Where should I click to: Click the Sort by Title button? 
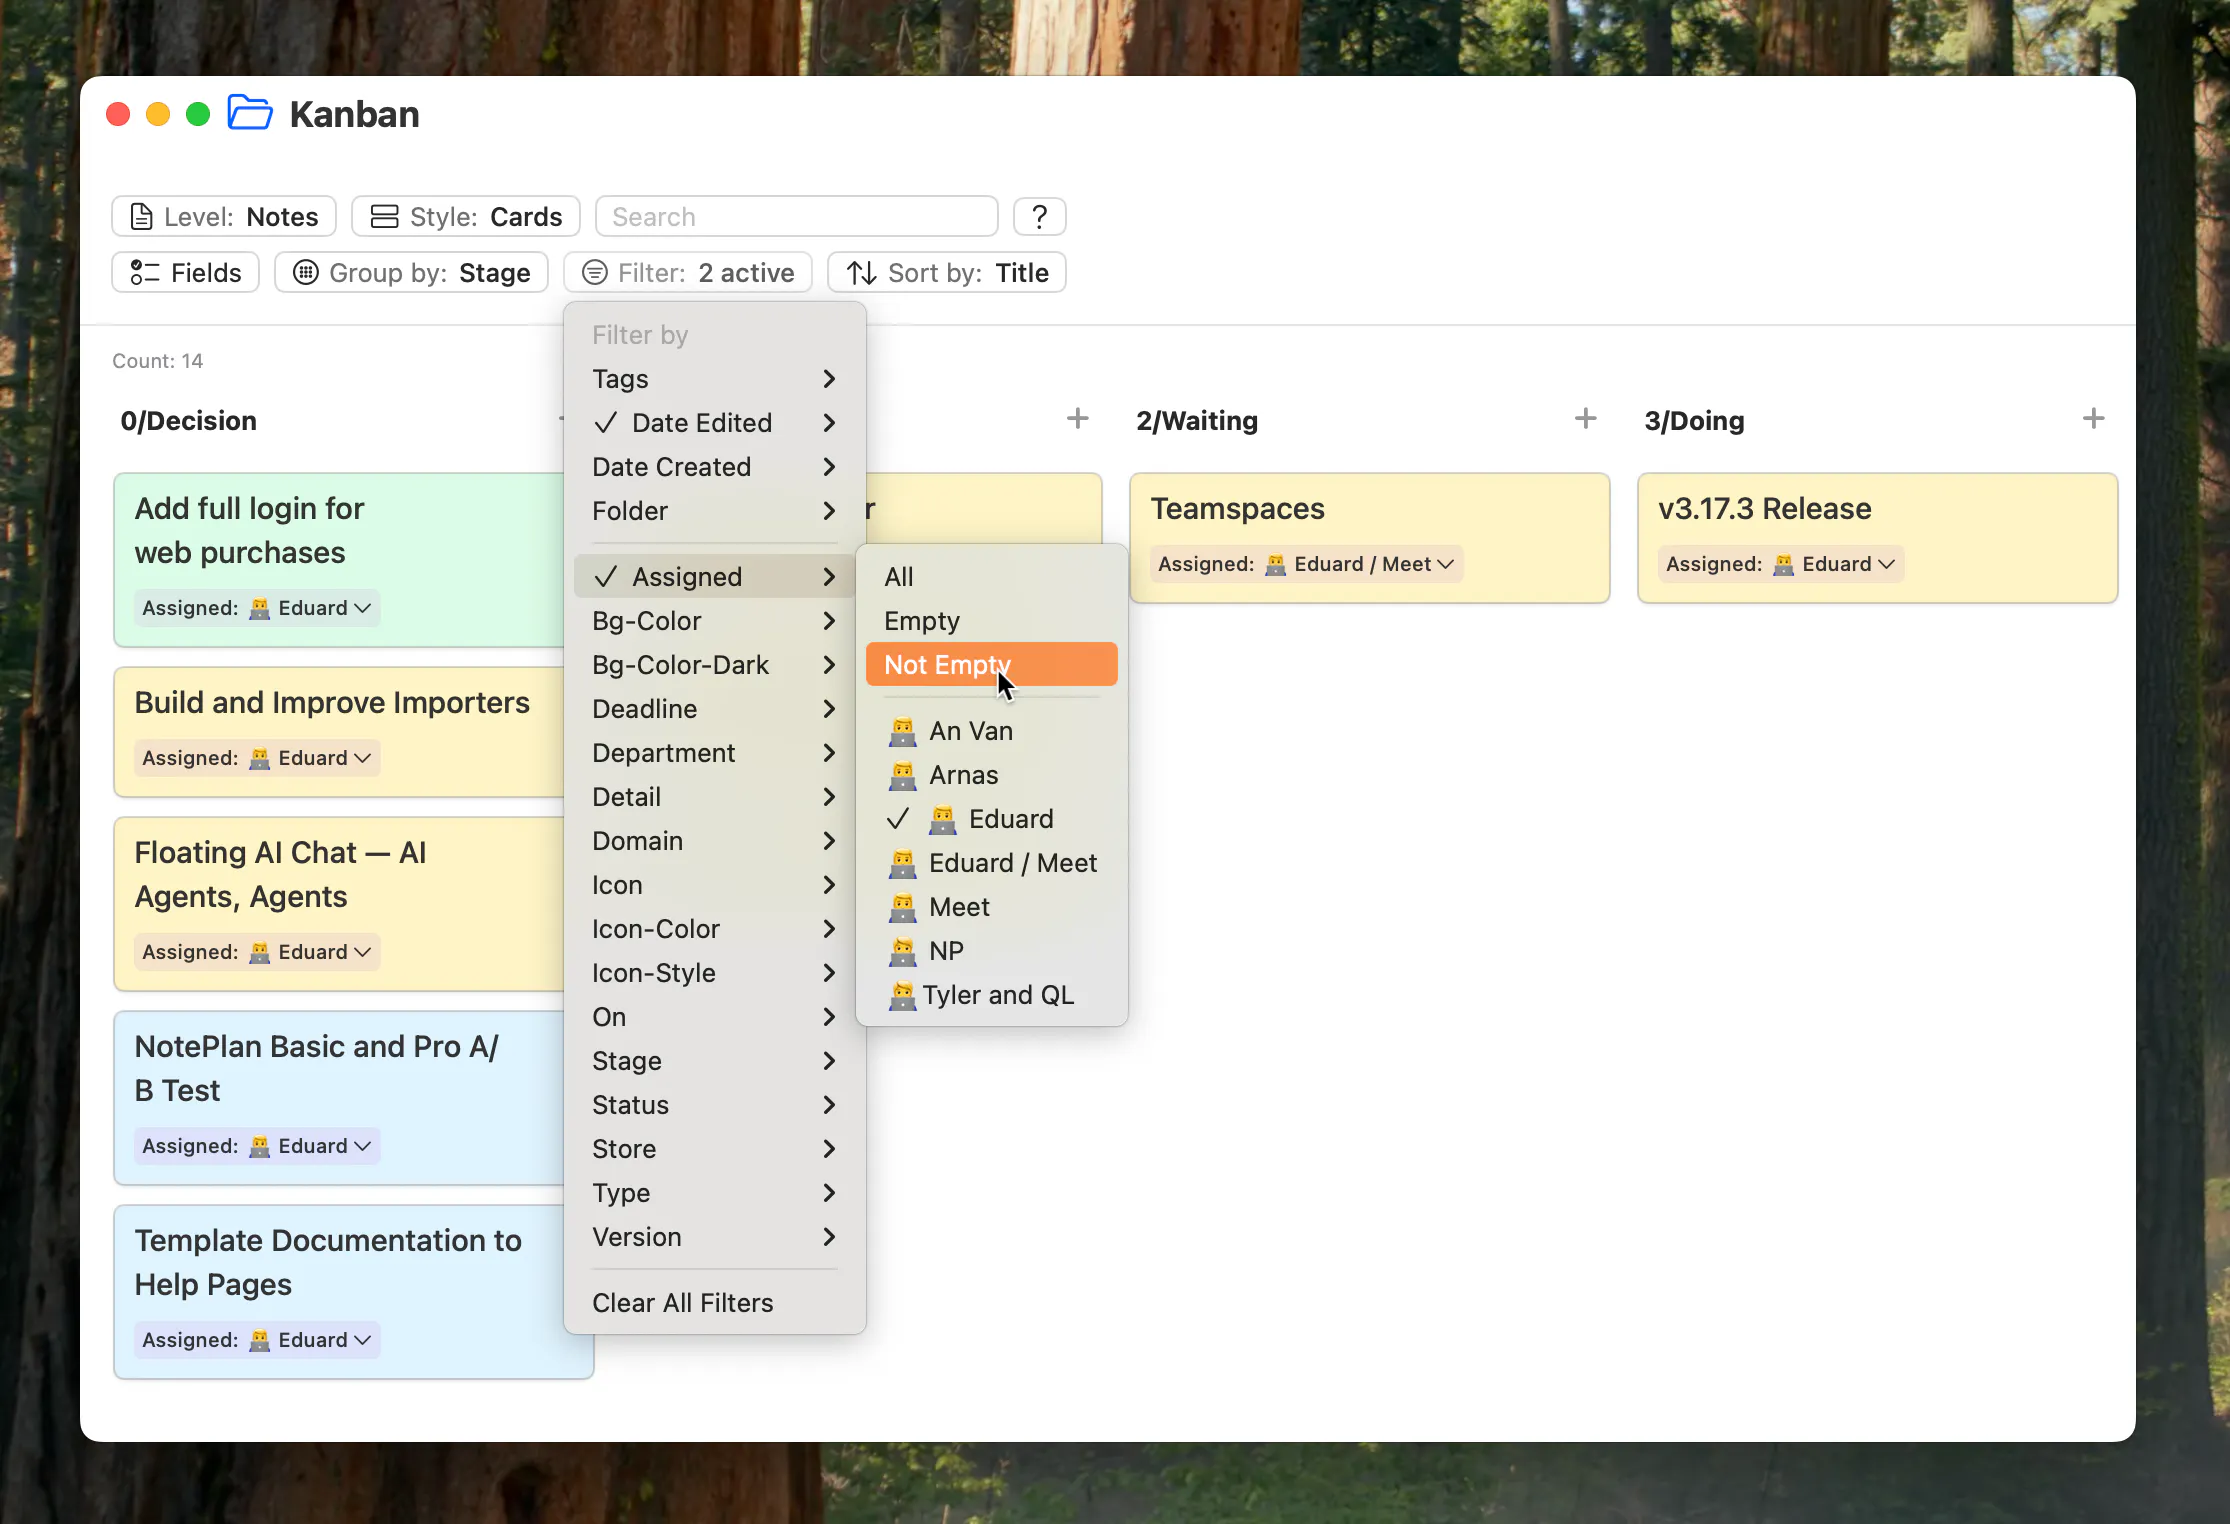pos(947,273)
